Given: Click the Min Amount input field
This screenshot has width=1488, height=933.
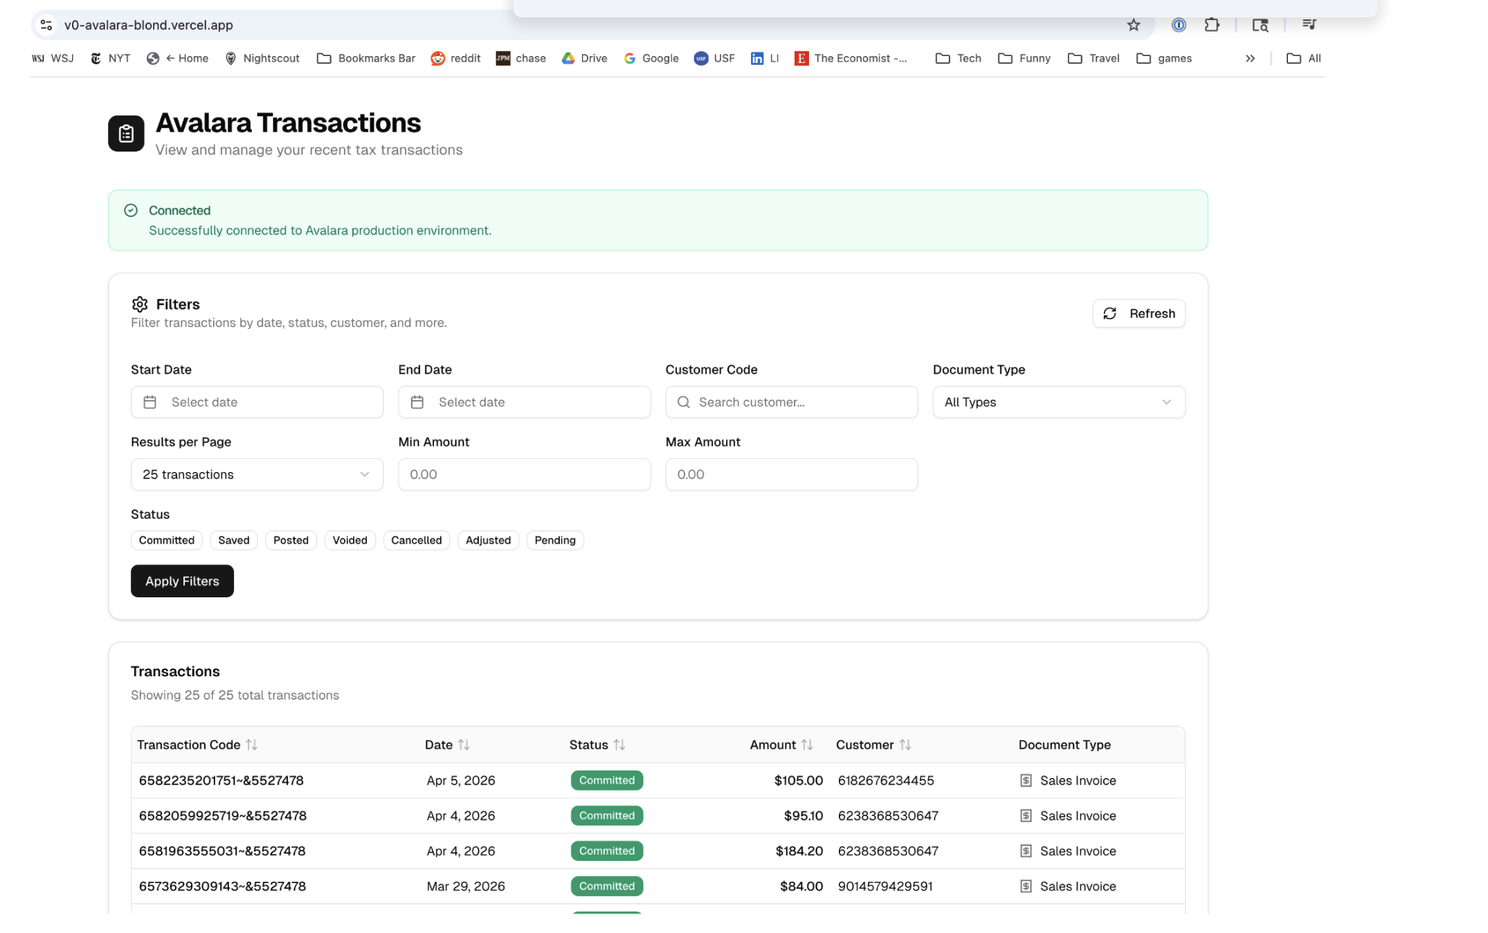Looking at the screenshot, I should [524, 474].
